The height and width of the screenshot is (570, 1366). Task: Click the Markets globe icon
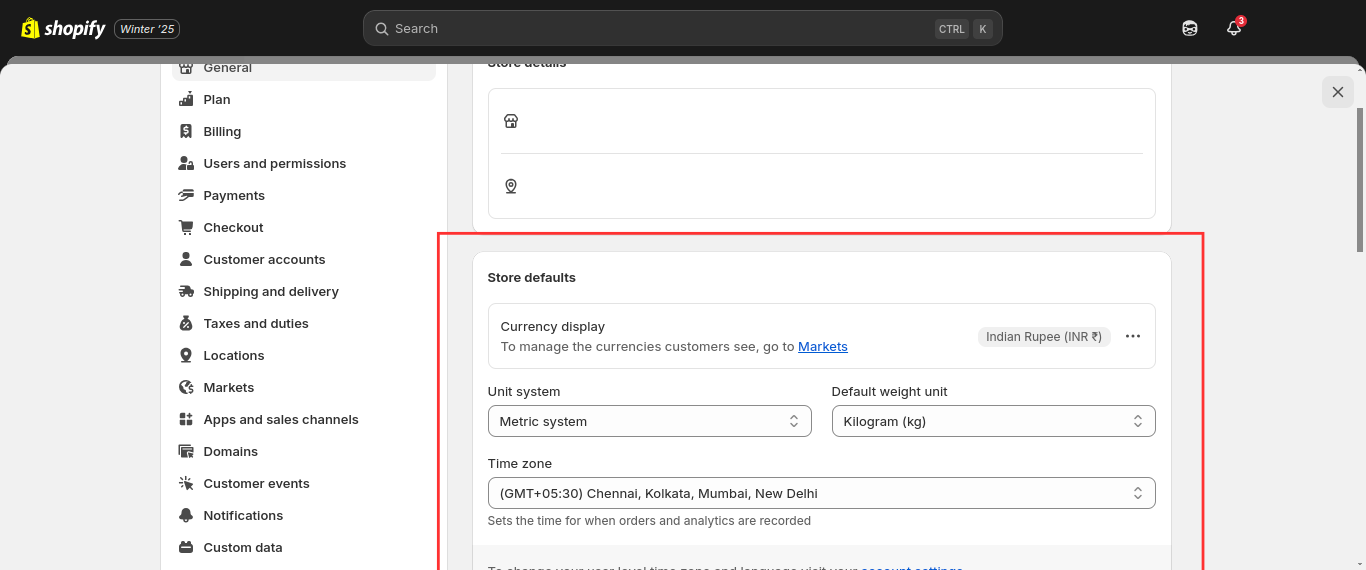pos(186,387)
